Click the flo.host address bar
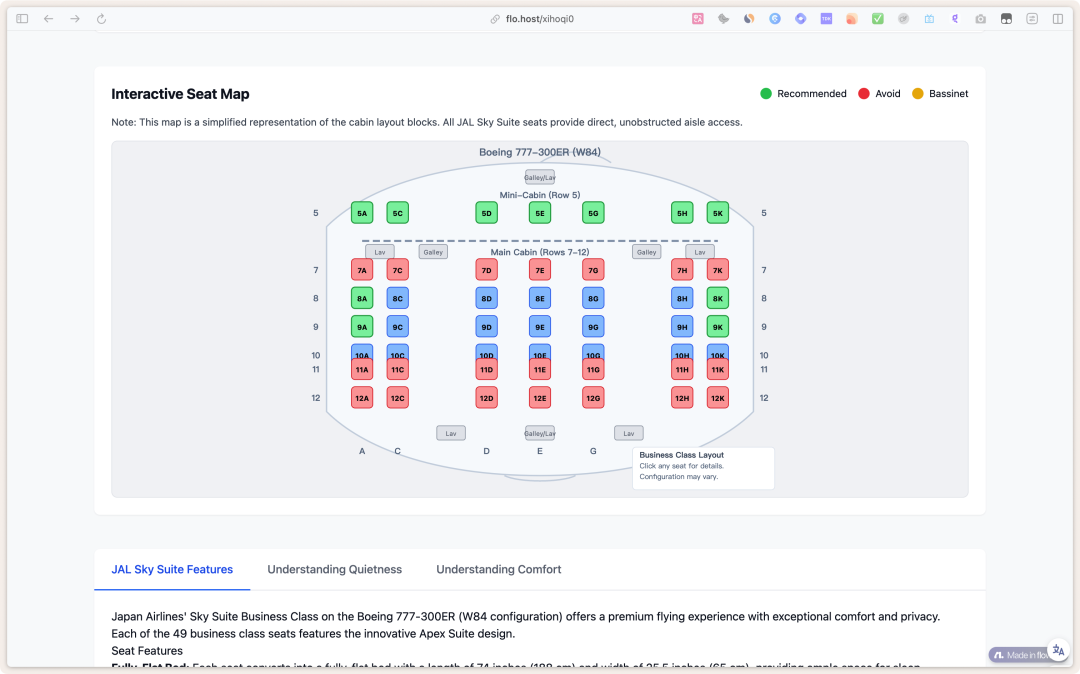Screen dimensions: 1080x674 pyautogui.click(x=540, y=19)
